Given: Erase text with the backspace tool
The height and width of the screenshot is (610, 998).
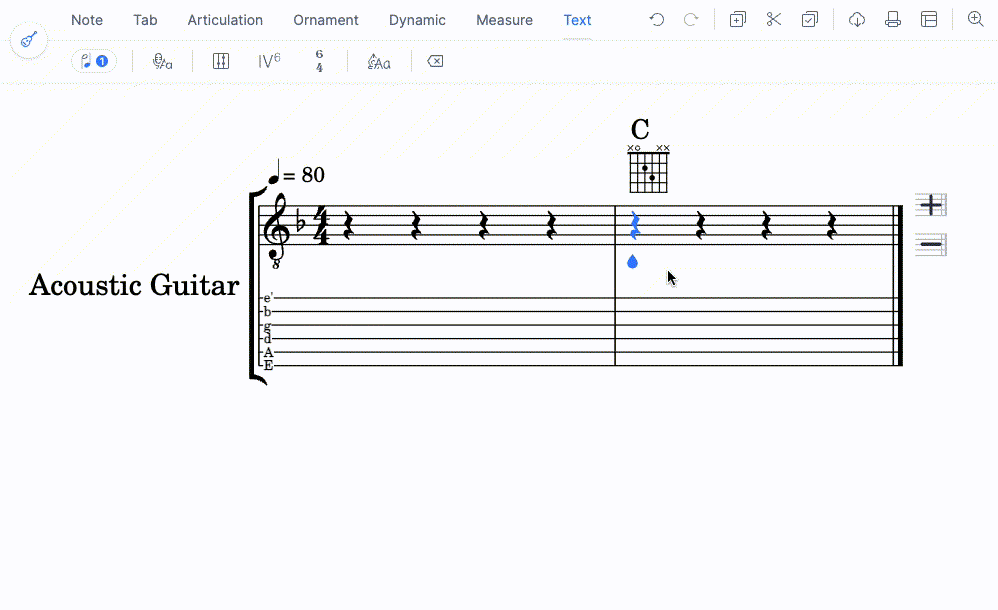Looking at the screenshot, I should [x=435, y=61].
